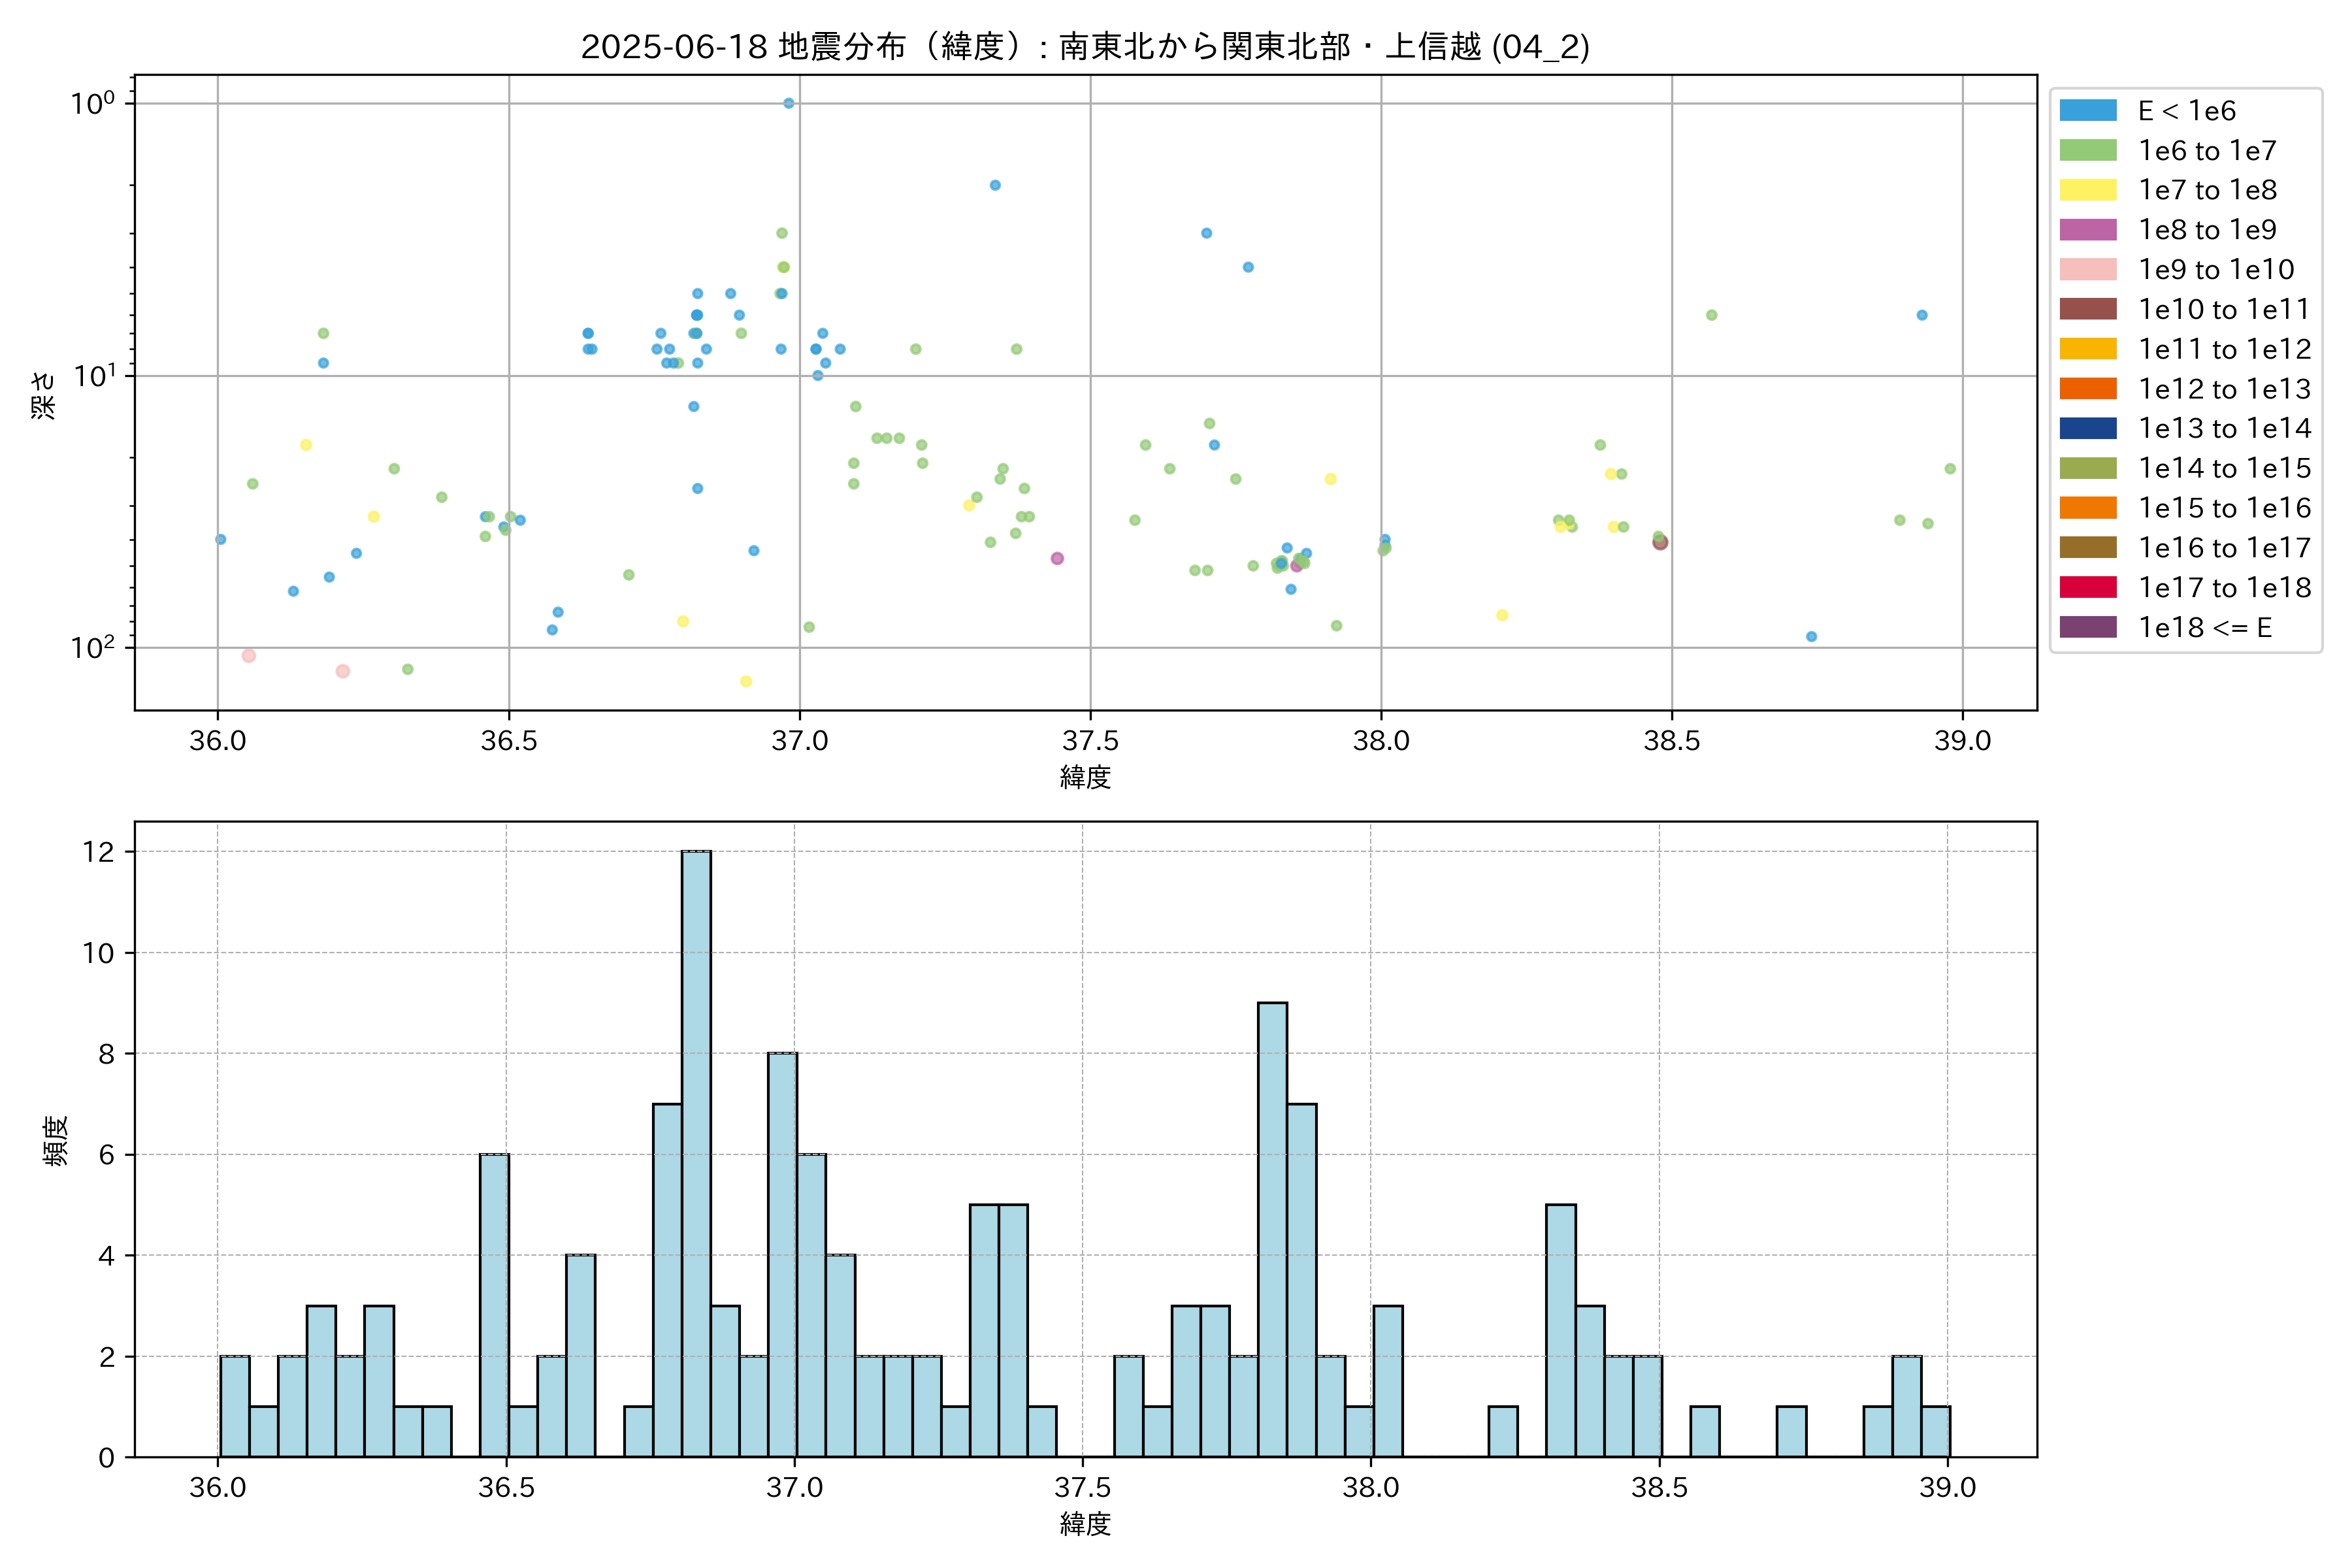Click the histogram bar reaching 9

pyautogui.click(x=1272, y=1230)
